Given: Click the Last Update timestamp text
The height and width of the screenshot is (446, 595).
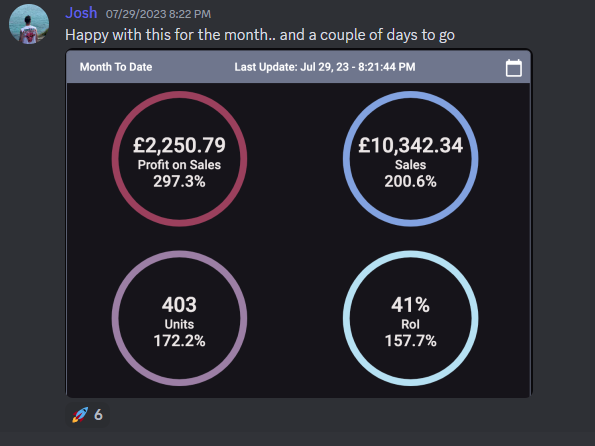Looking at the screenshot, I should point(325,67).
